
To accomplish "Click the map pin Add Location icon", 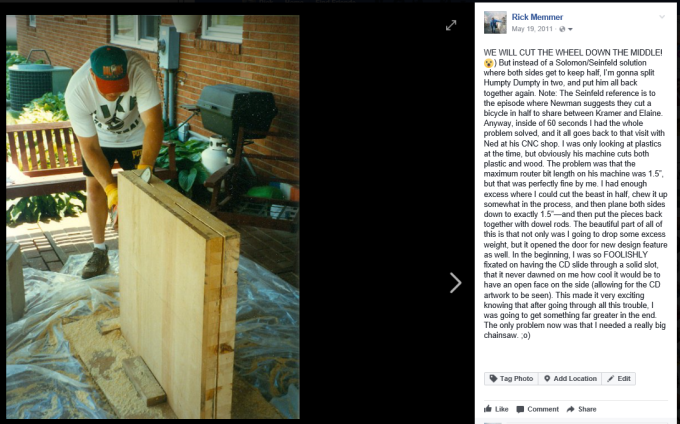I will (547, 378).
